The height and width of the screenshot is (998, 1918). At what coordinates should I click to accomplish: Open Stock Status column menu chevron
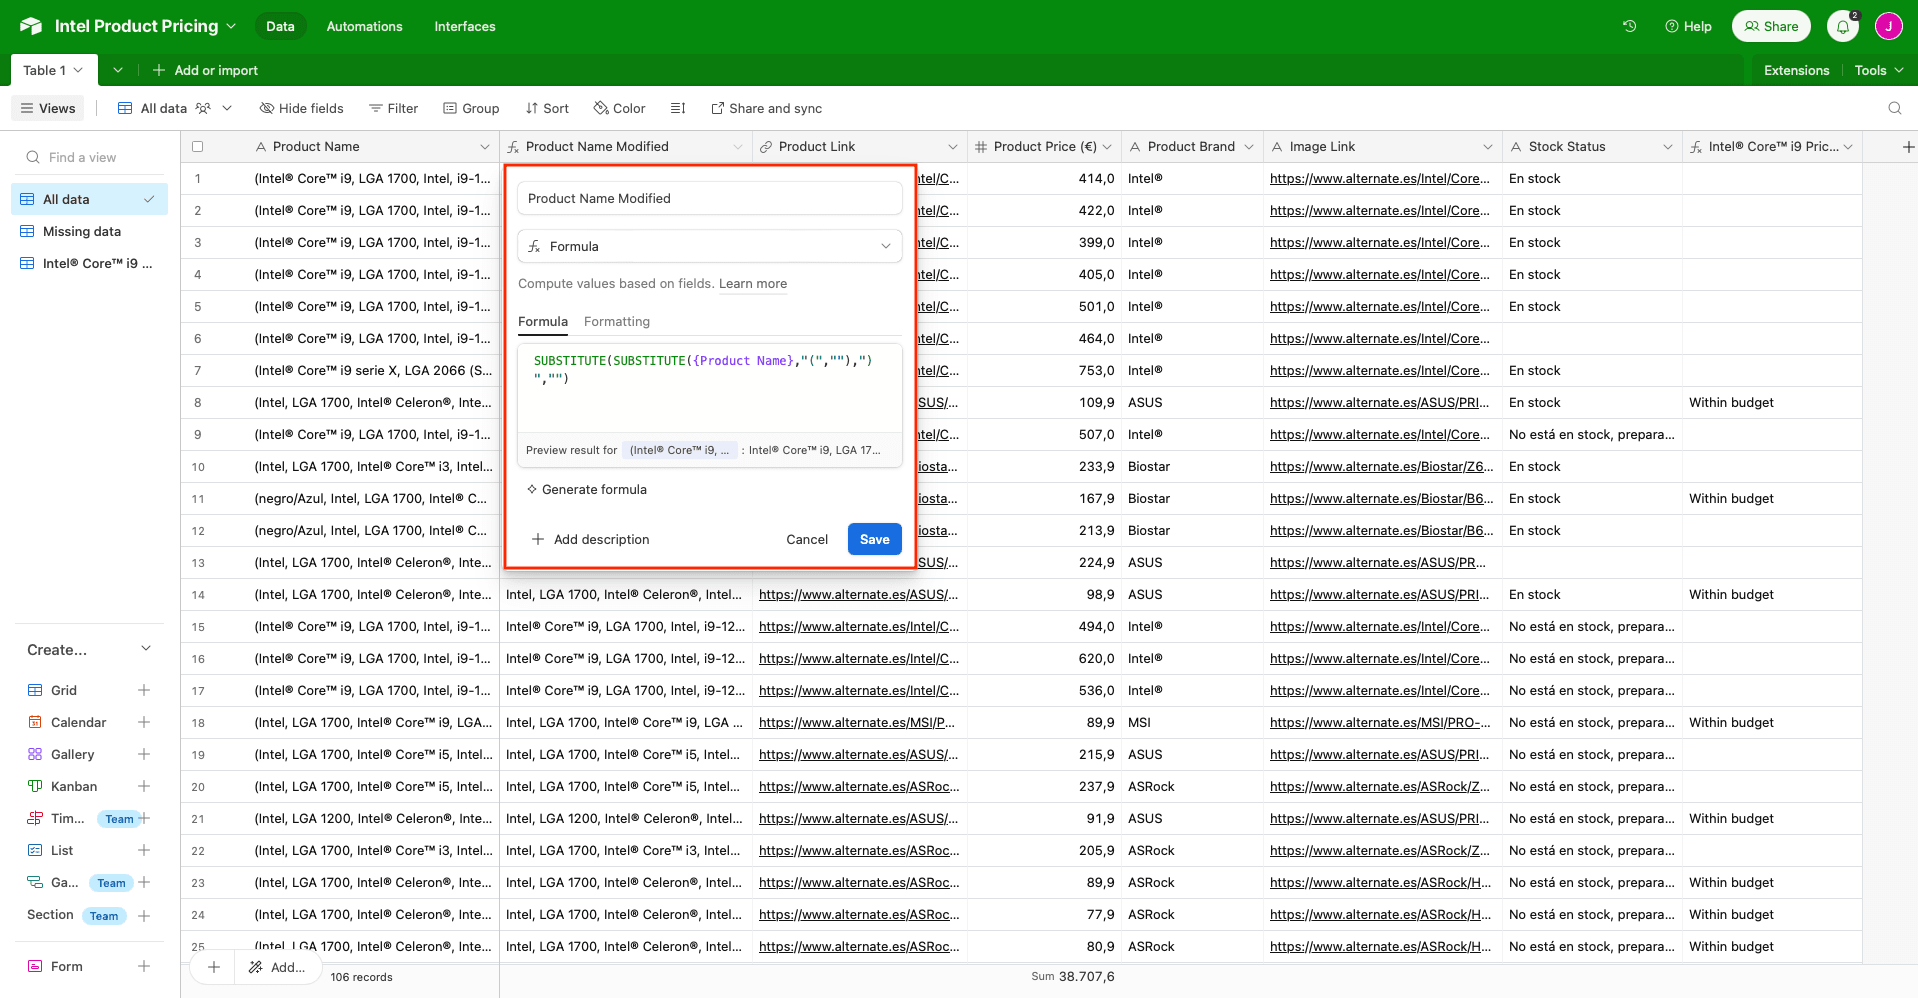point(1668,147)
